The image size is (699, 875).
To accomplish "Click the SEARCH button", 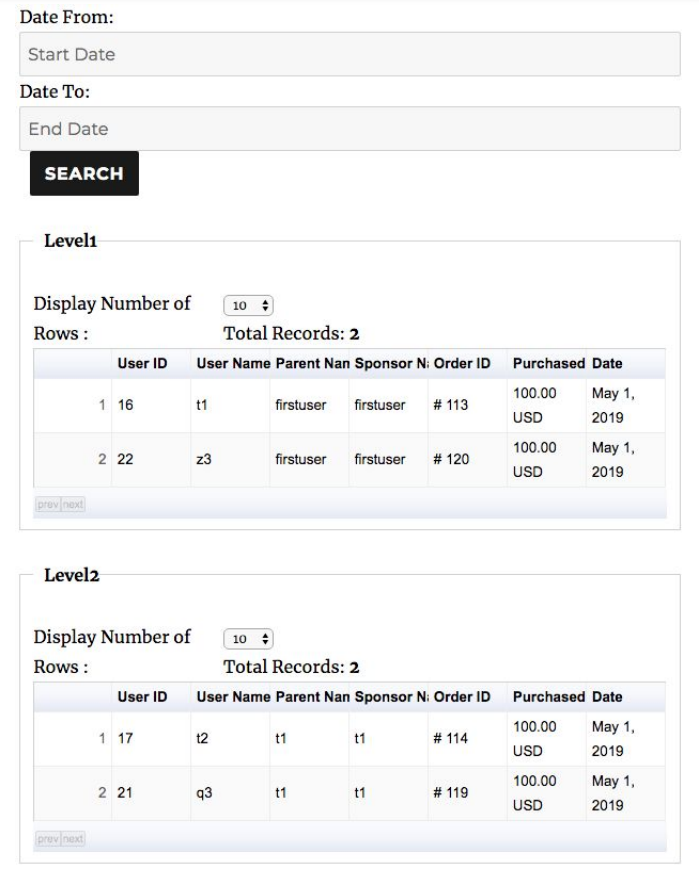I will tap(84, 174).
